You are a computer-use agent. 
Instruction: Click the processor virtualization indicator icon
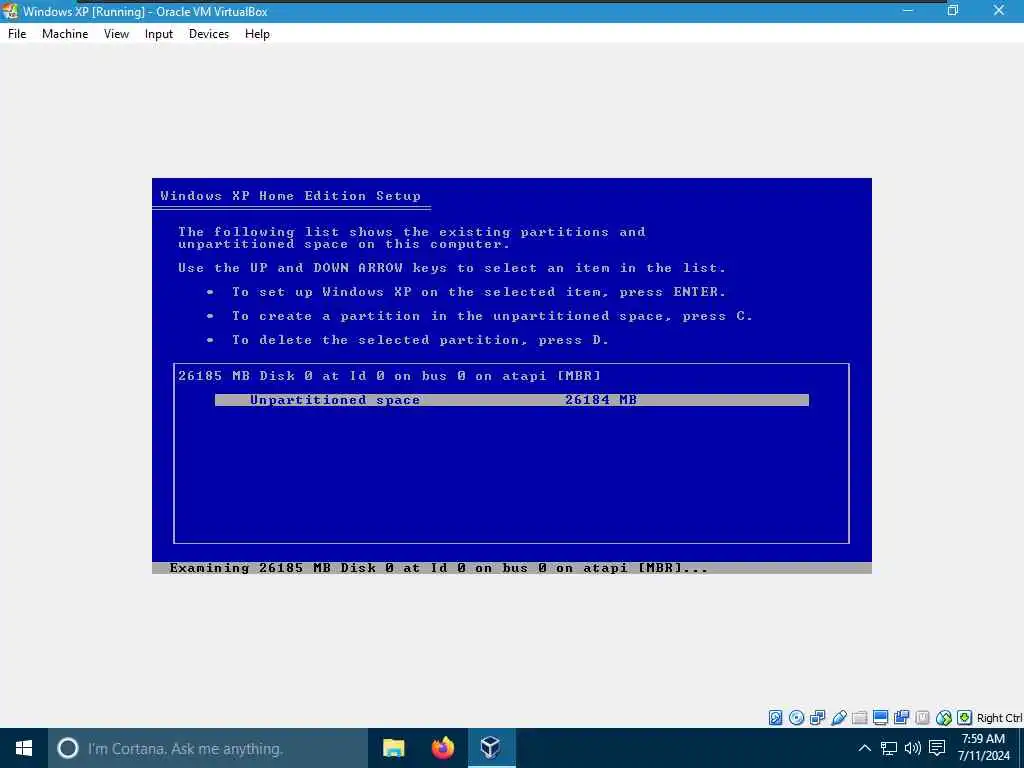point(922,718)
